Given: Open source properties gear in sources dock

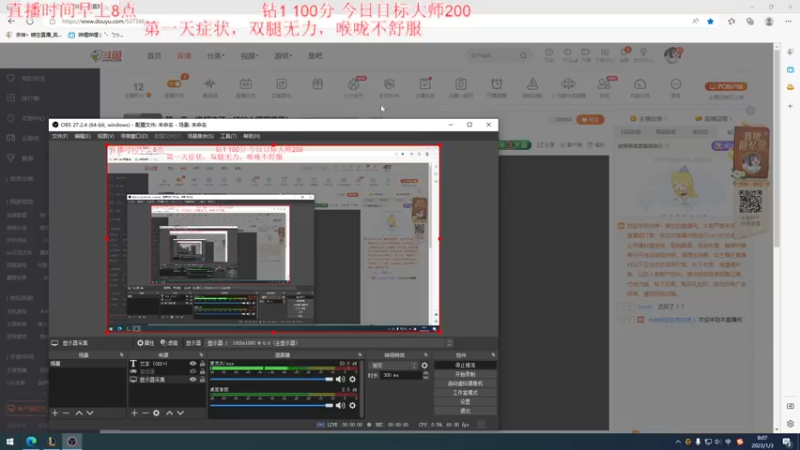Looking at the screenshot, I should tap(156, 413).
